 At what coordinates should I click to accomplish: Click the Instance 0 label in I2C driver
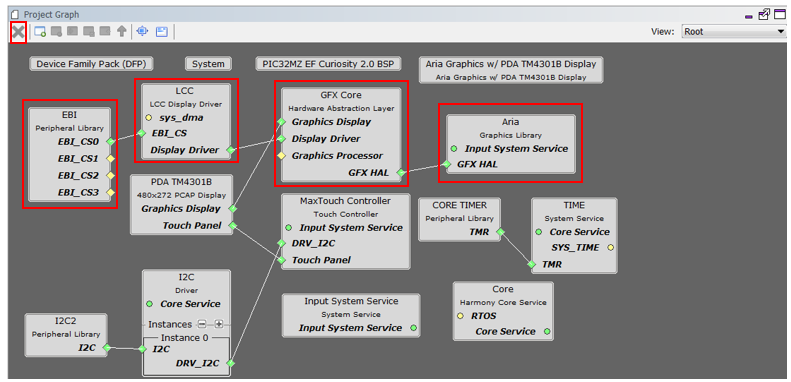click(184, 338)
